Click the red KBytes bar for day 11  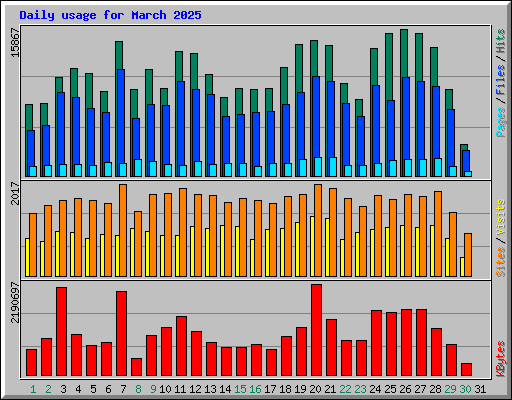(181, 346)
